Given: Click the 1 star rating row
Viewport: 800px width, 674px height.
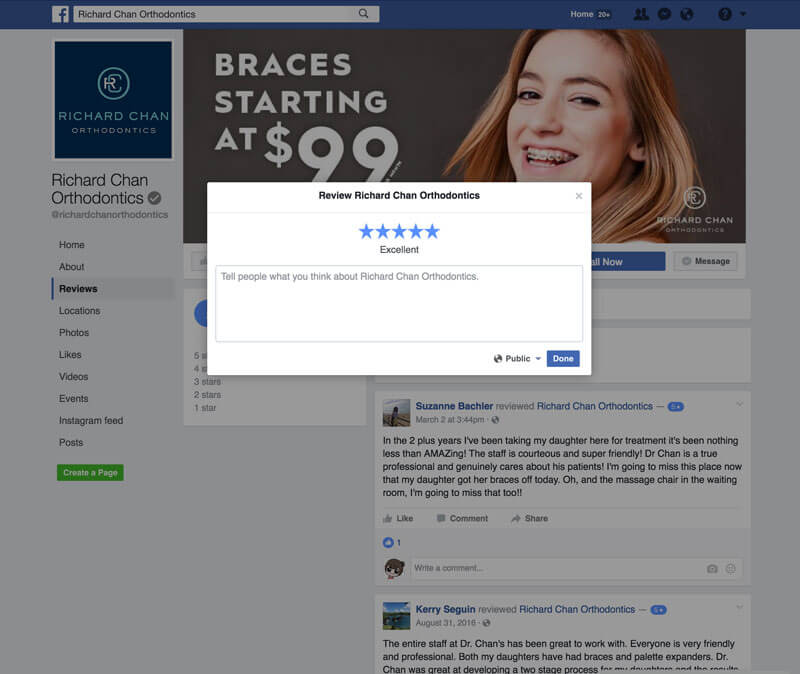Looking at the screenshot, I should (x=205, y=408).
